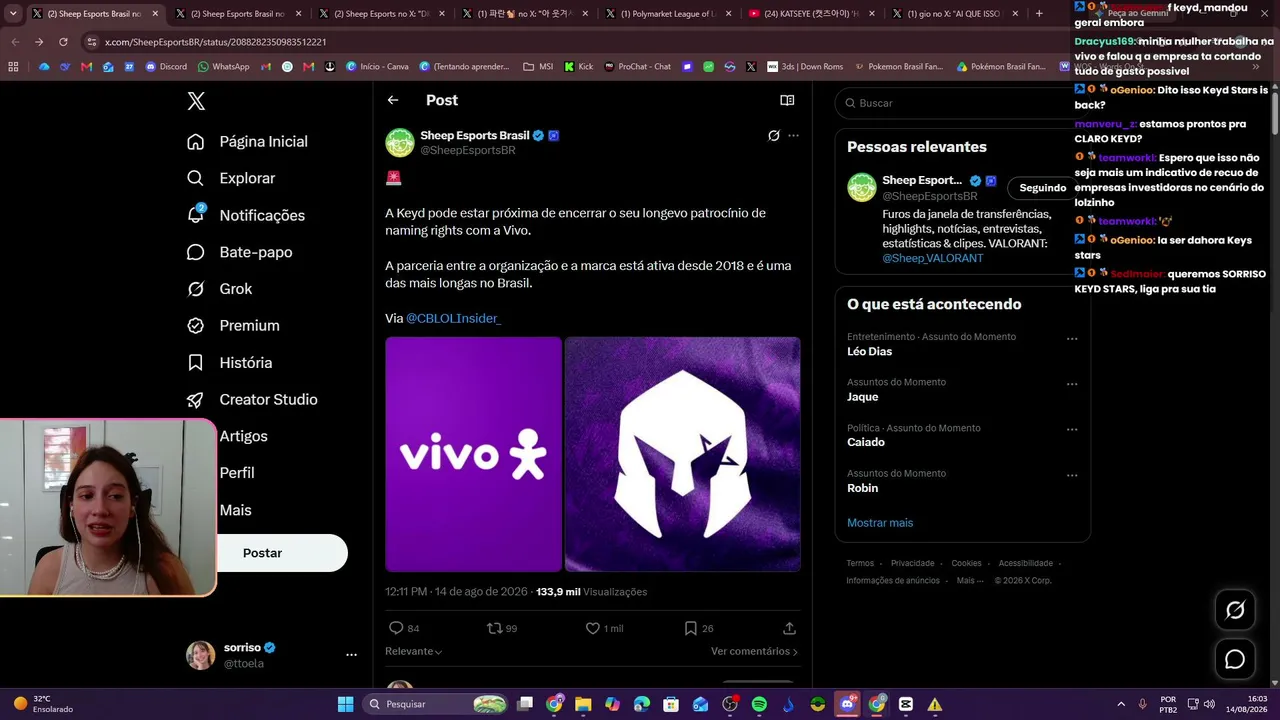Click the Windows Start button
Screen dimensions: 1280x720
point(345,704)
